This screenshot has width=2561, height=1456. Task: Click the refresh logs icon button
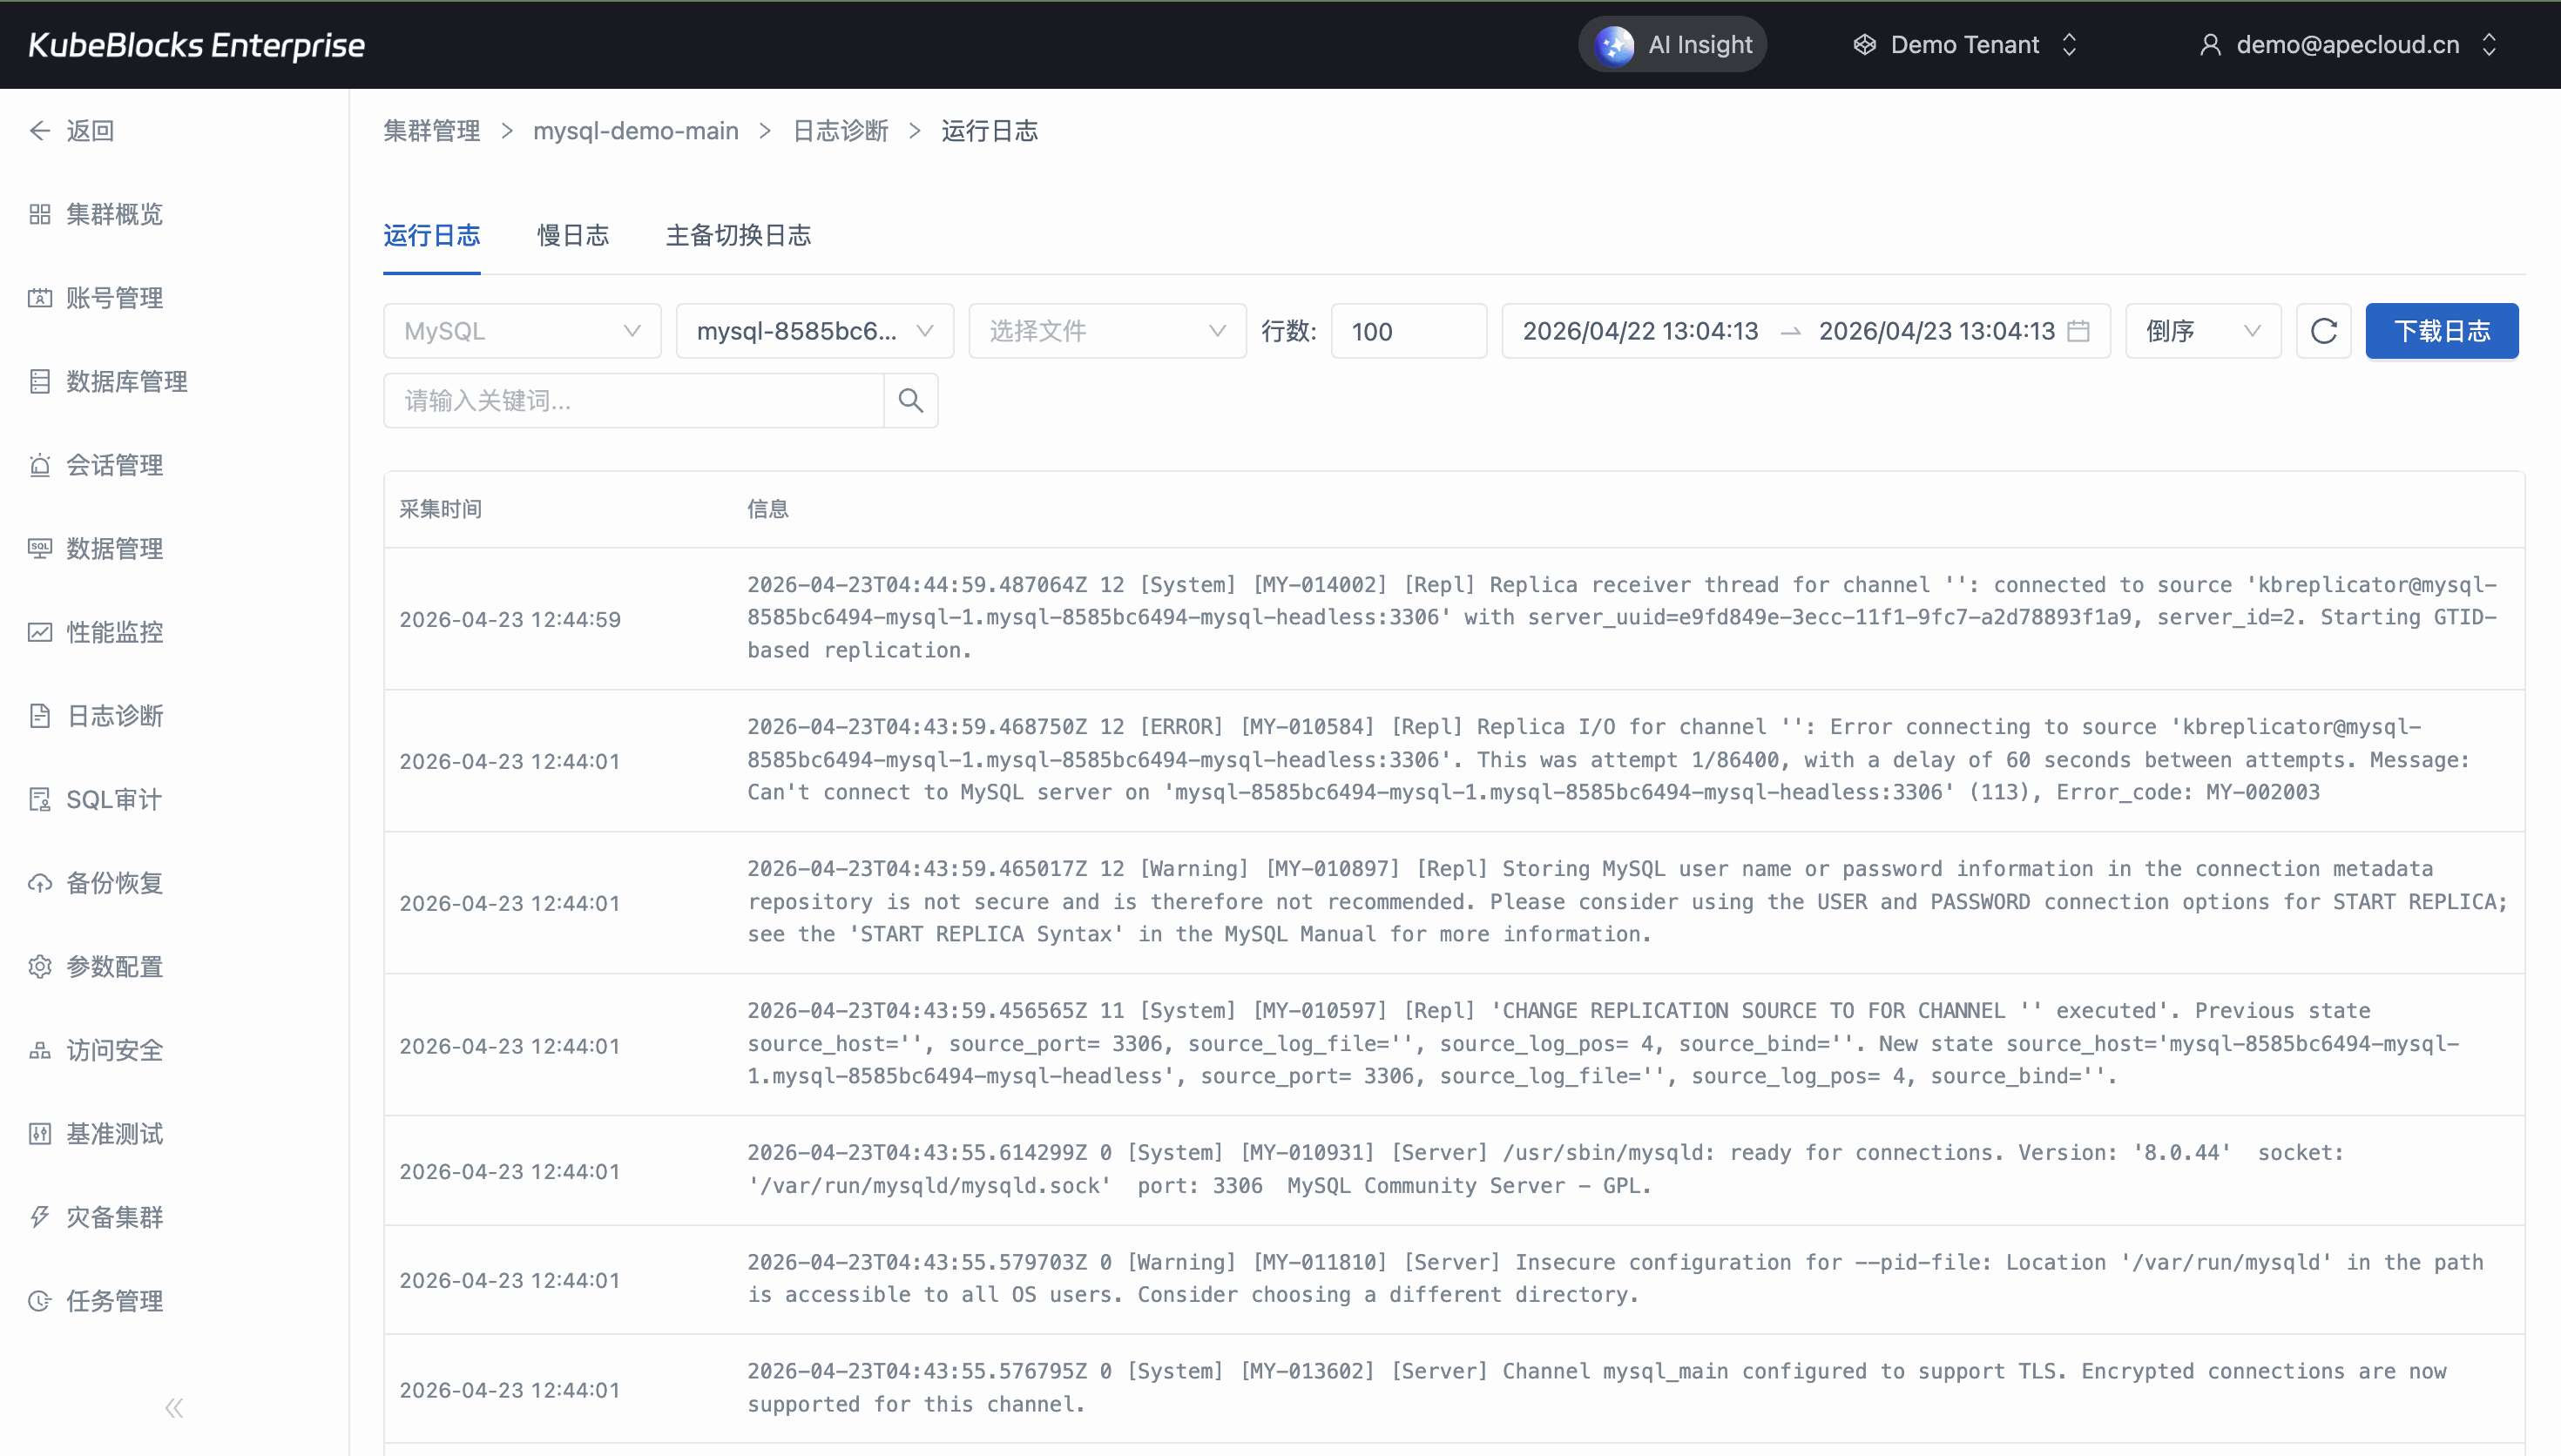[2323, 331]
